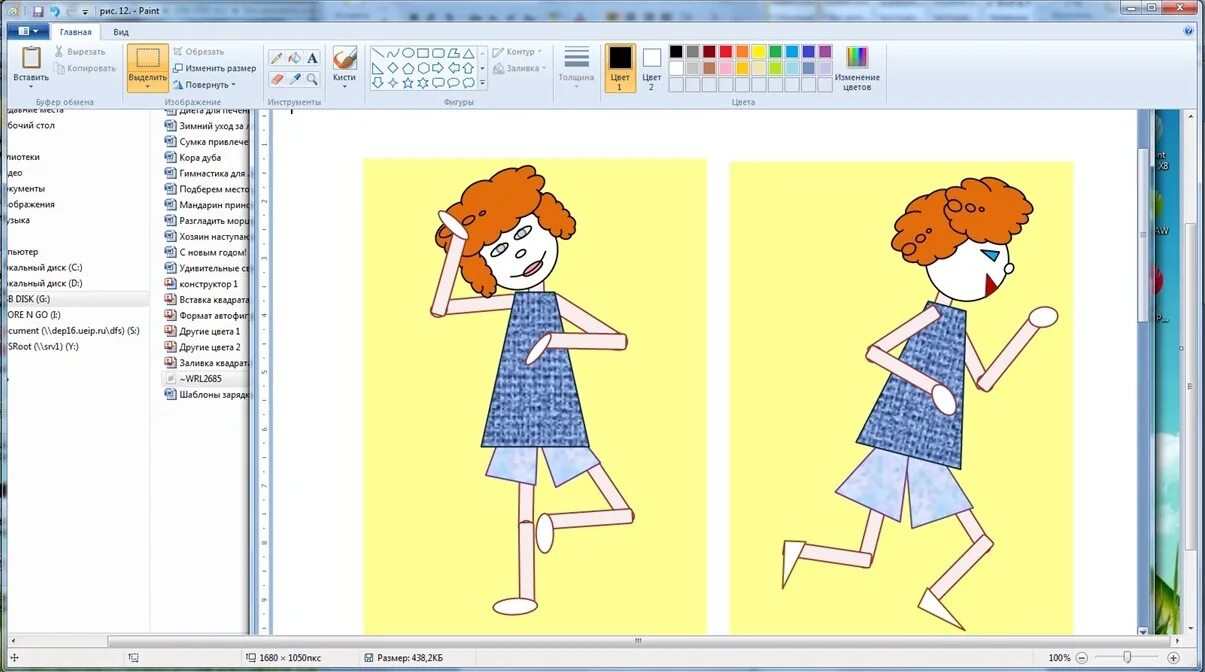Open the Контур outline dropdown
1205x672 pixels.
point(517,52)
